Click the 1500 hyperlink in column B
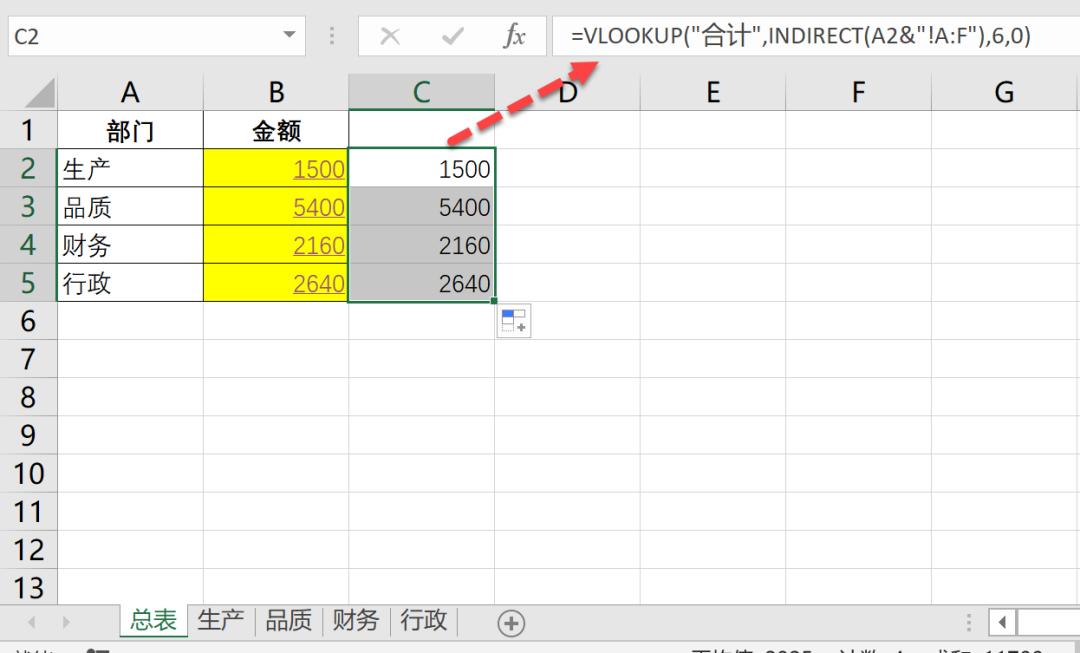 click(x=318, y=169)
